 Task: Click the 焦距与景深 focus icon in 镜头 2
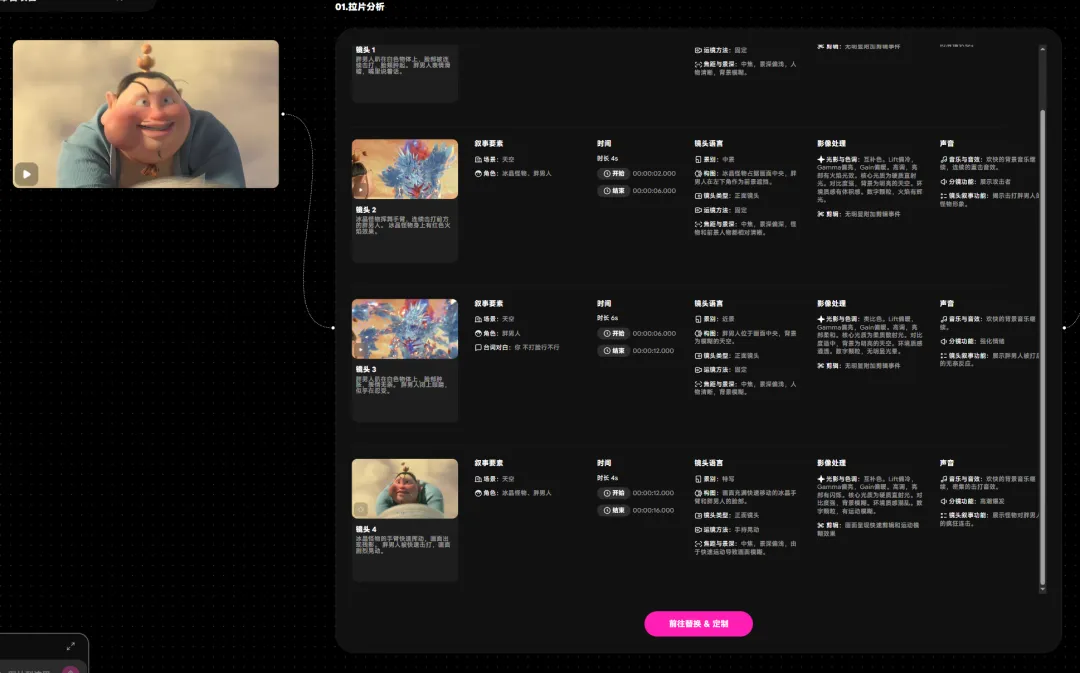click(698, 225)
